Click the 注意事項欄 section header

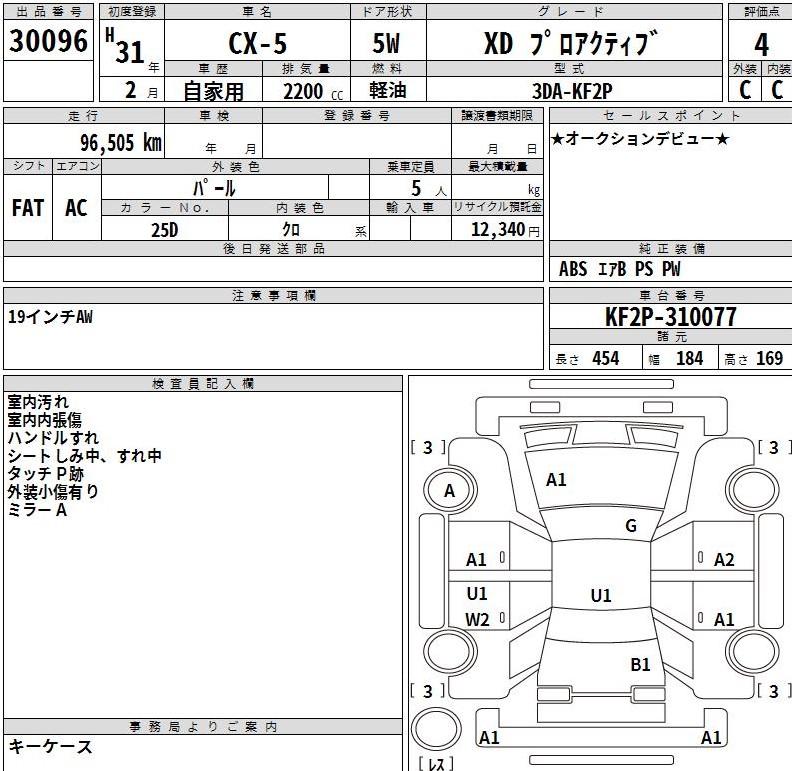(274, 296)
